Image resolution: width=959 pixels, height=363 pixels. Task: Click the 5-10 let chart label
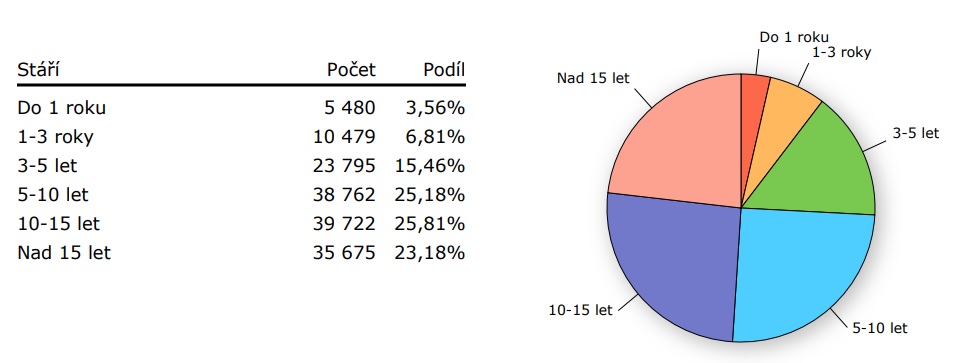(x=880, y=328)
